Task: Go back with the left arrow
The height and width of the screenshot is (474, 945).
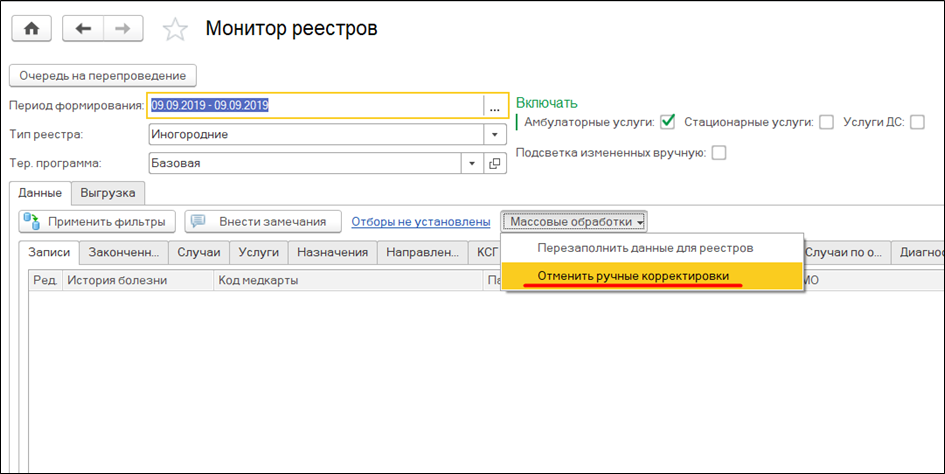Action: pos(83,29)
